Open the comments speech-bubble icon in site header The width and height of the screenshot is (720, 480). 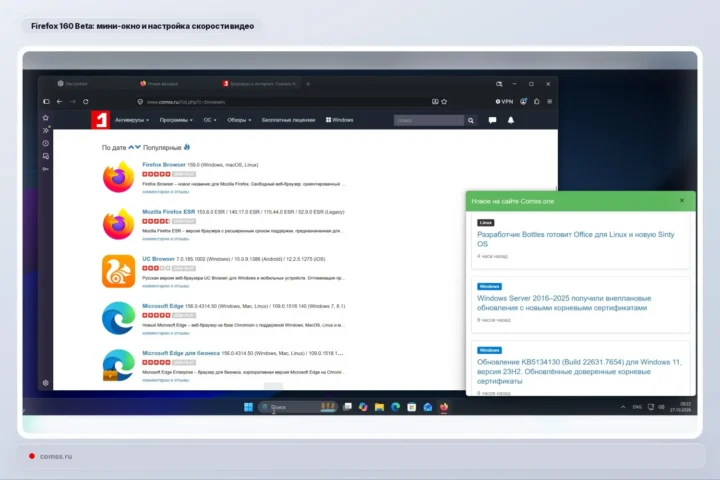tap(492, 120)
